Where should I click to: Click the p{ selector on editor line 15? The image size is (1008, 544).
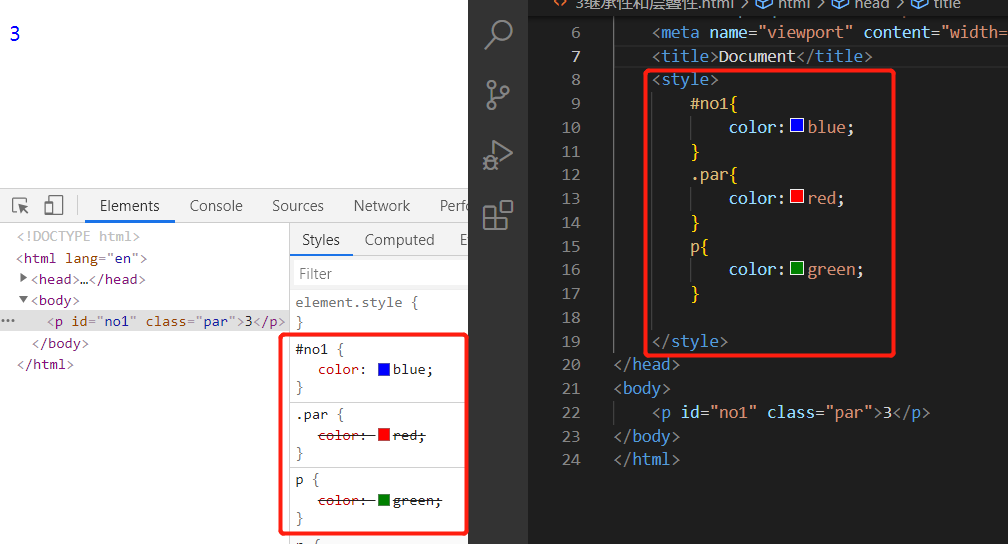(699, 248)
